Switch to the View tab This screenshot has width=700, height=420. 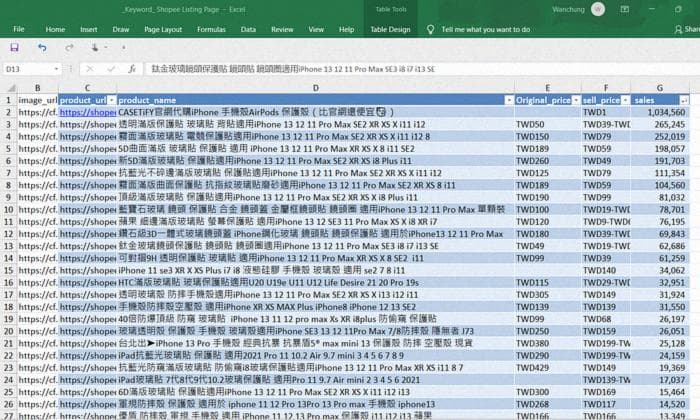(x=316, y=29)
